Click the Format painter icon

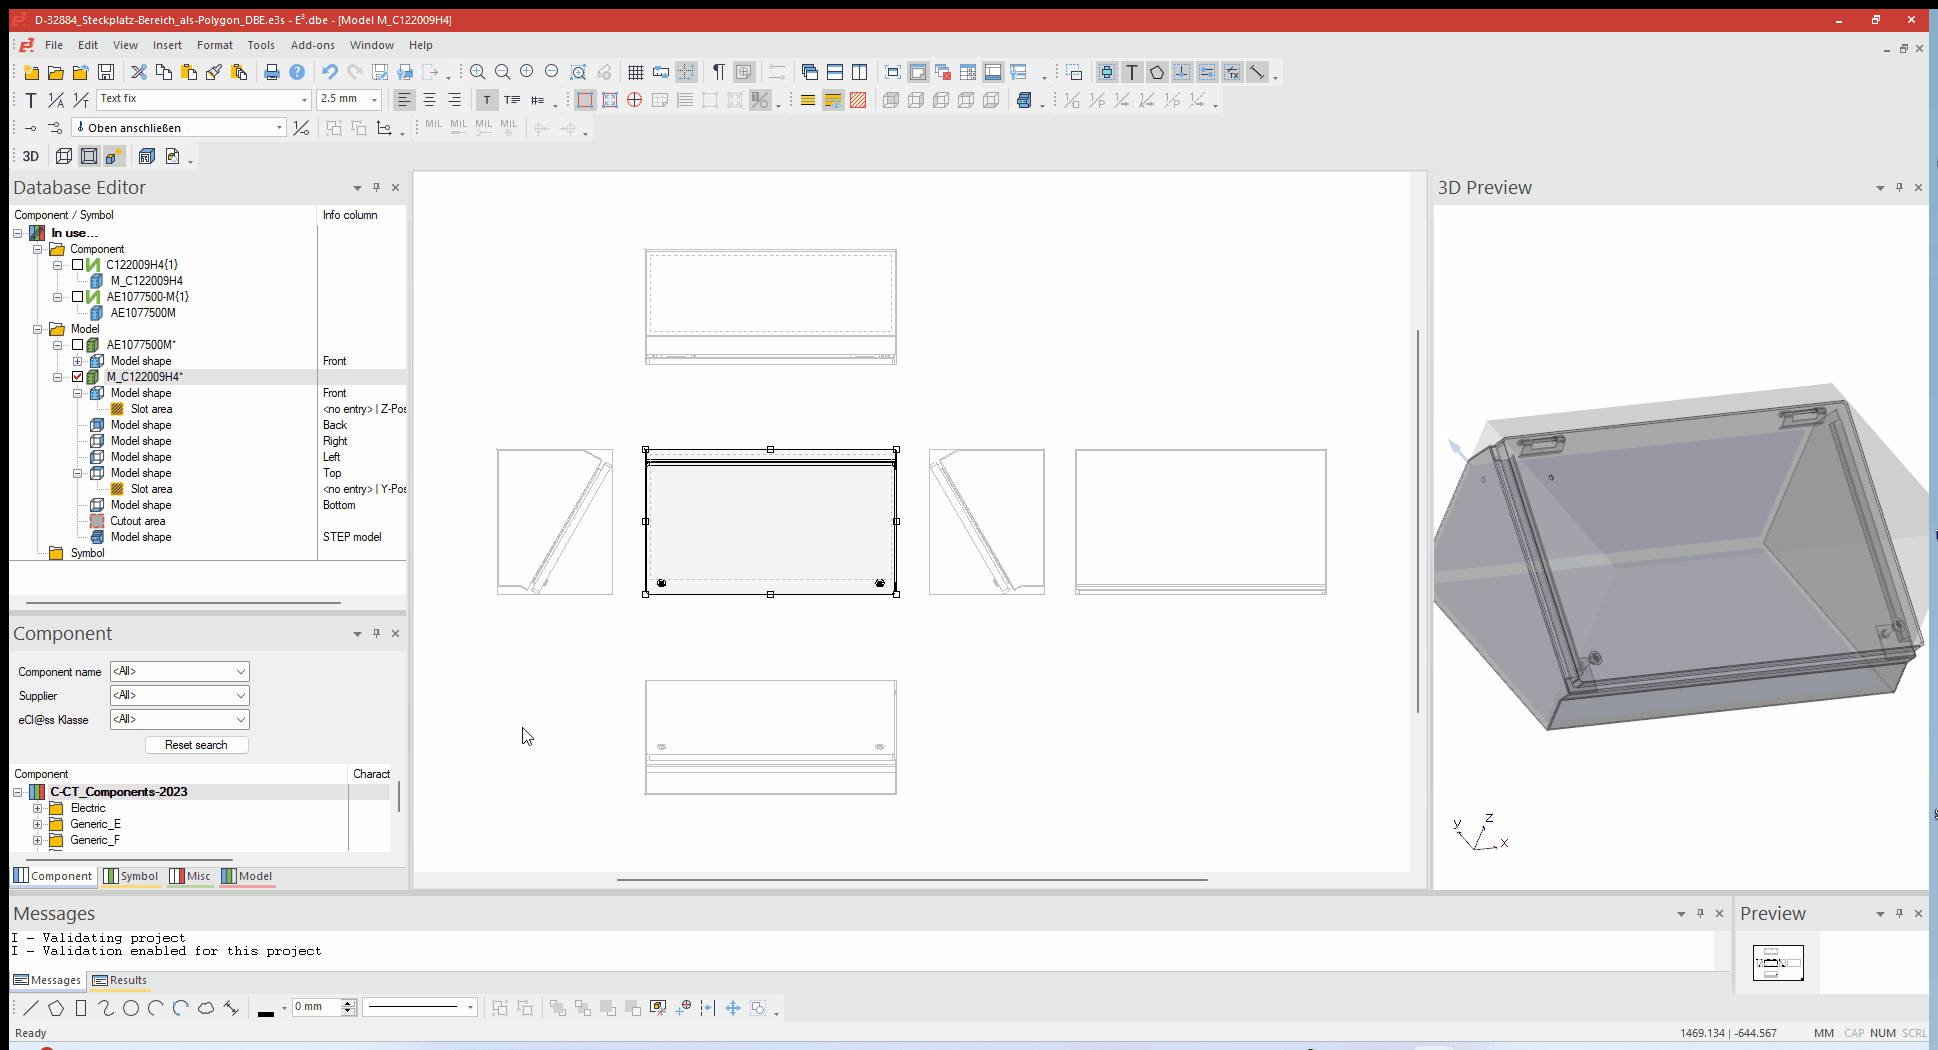(x=213, y=72)
